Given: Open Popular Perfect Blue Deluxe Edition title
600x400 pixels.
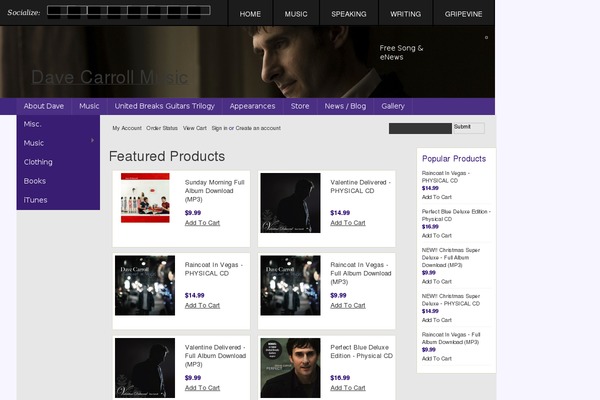Looking at the screenshot, I should (456, 215).
